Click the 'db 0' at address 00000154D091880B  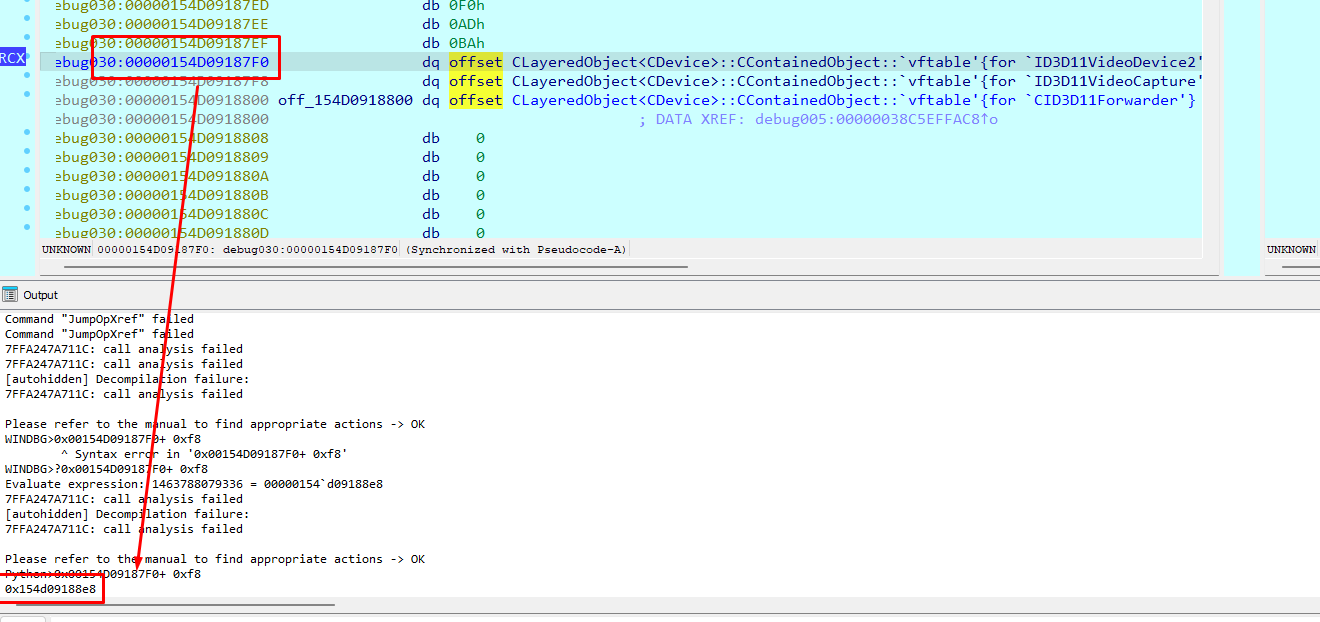453,195
